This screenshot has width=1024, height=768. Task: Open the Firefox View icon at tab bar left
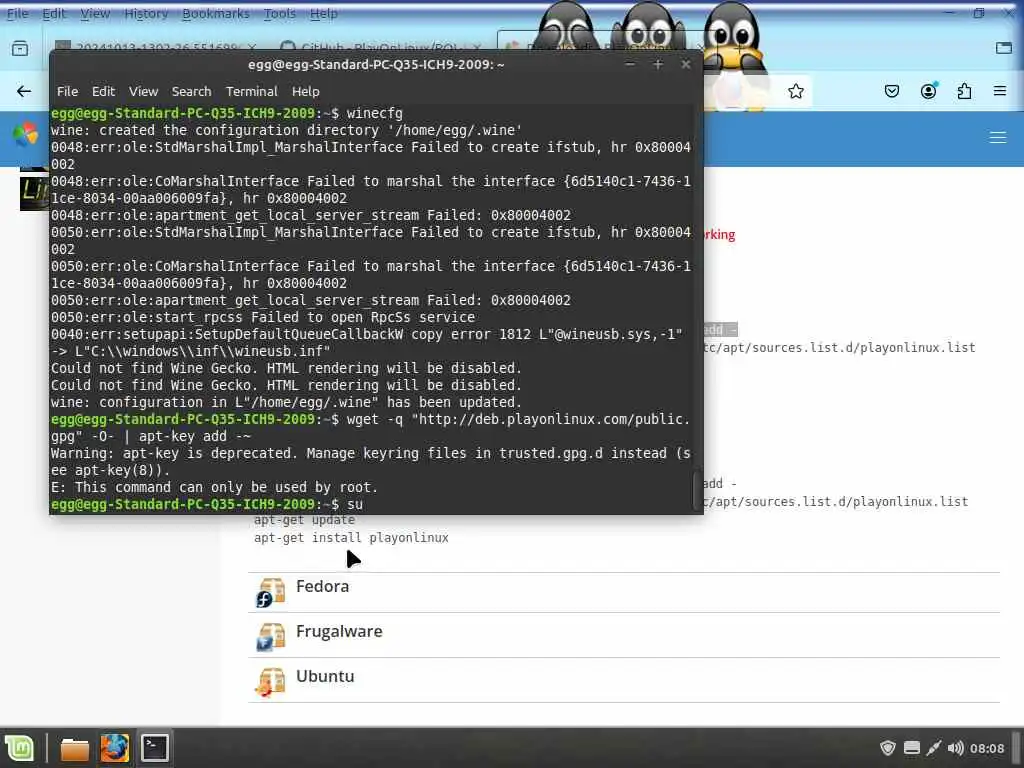(20, 48)
